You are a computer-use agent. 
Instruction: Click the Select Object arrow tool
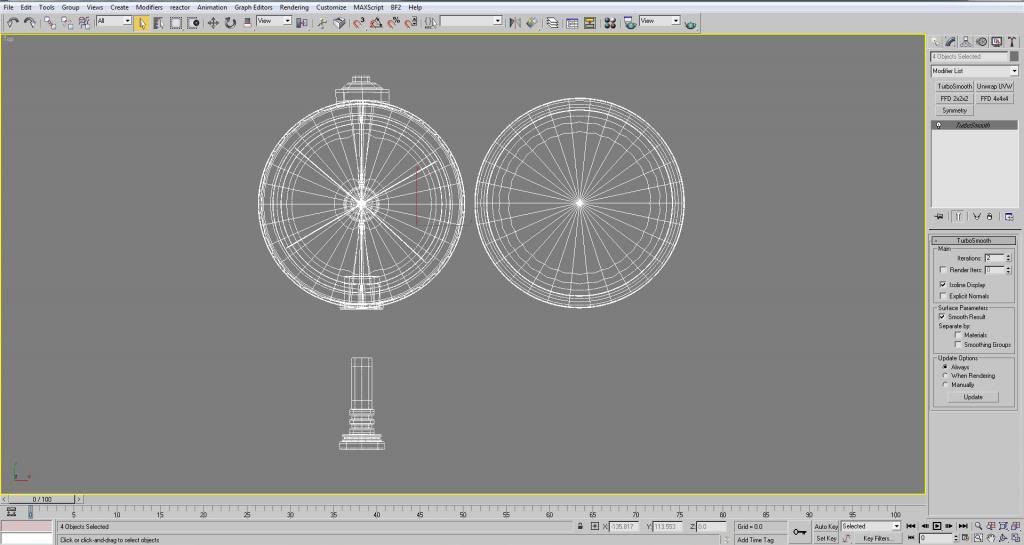point(142,22)
